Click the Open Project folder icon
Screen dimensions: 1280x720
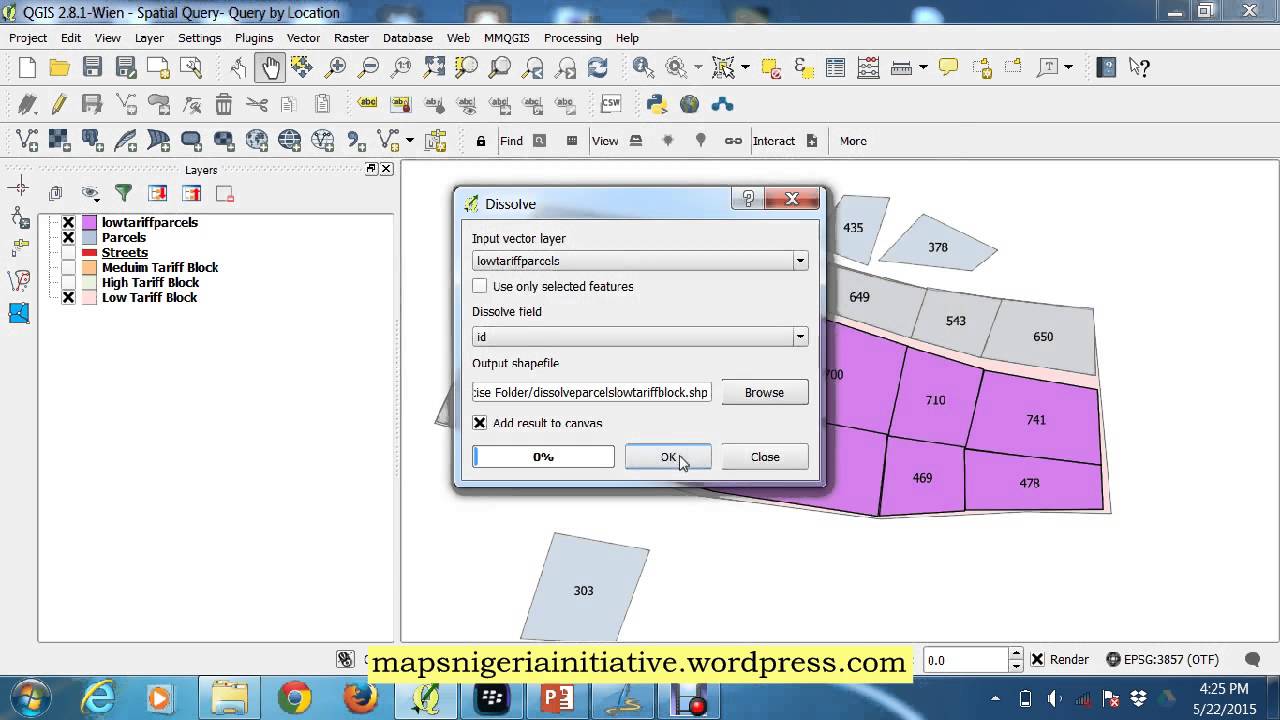tap(60, 67)
